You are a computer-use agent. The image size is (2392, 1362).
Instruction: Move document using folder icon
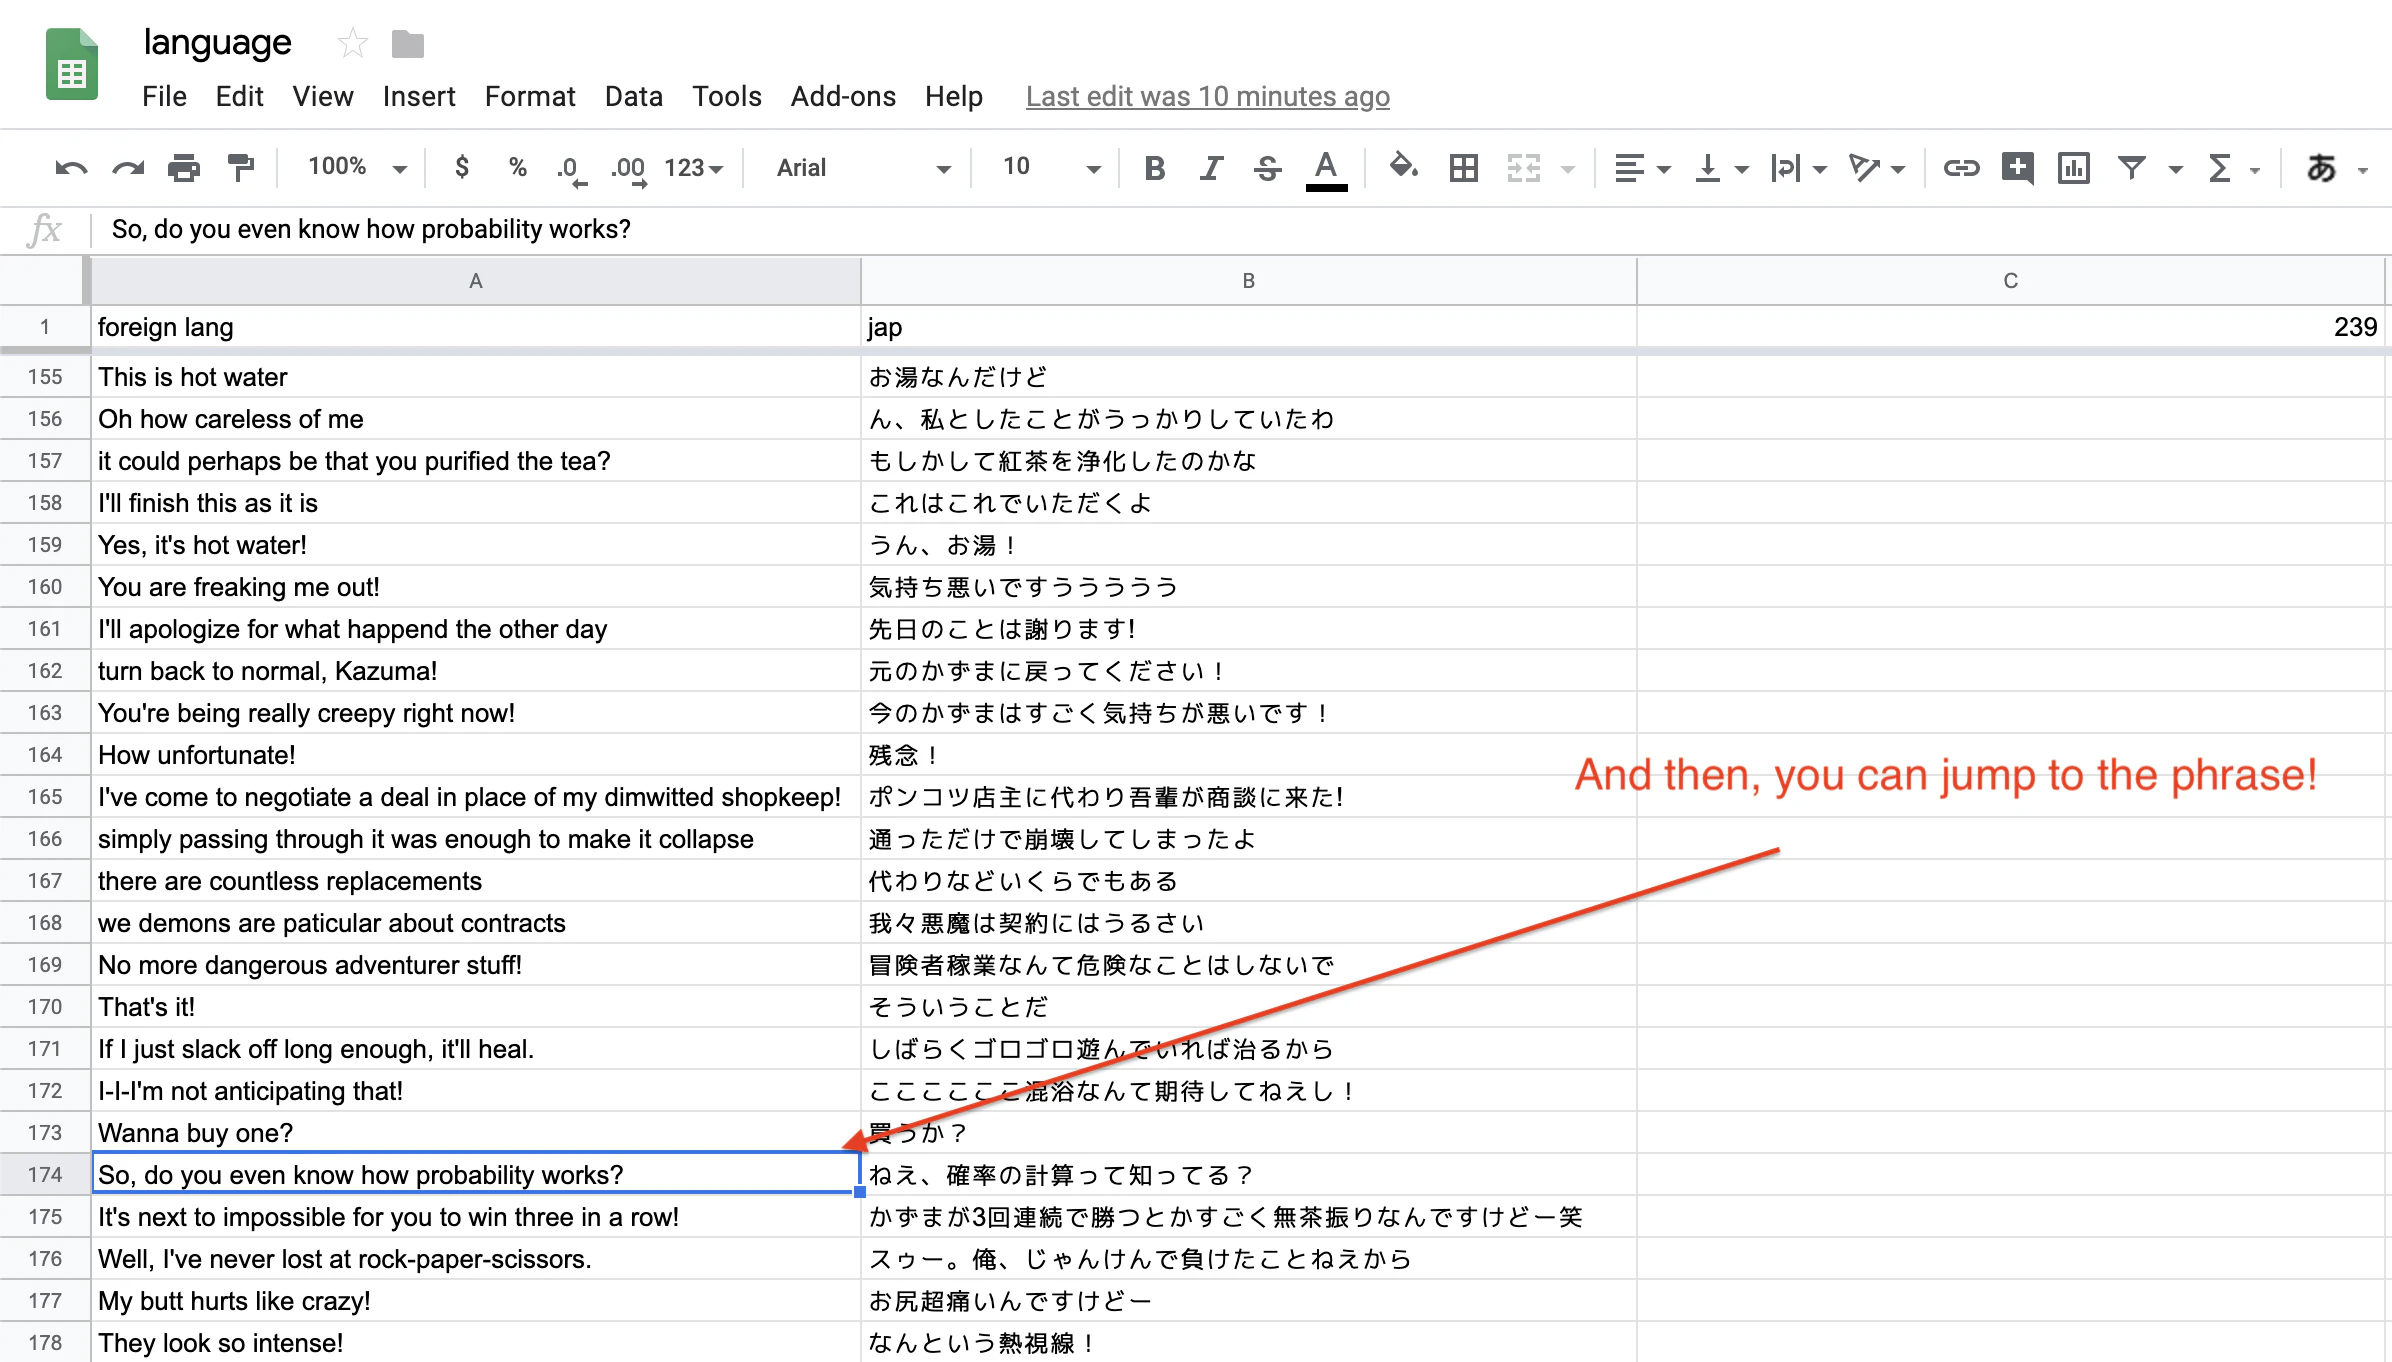408,44
